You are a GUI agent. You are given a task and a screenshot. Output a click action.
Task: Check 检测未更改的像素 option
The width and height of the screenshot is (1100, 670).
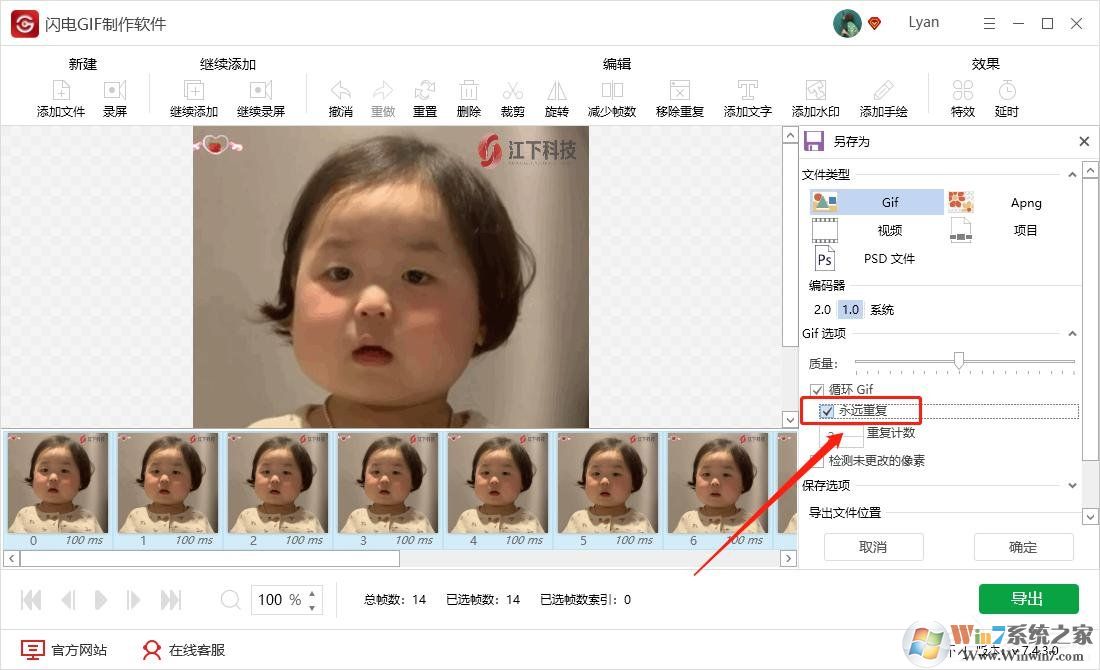[817, 460]
